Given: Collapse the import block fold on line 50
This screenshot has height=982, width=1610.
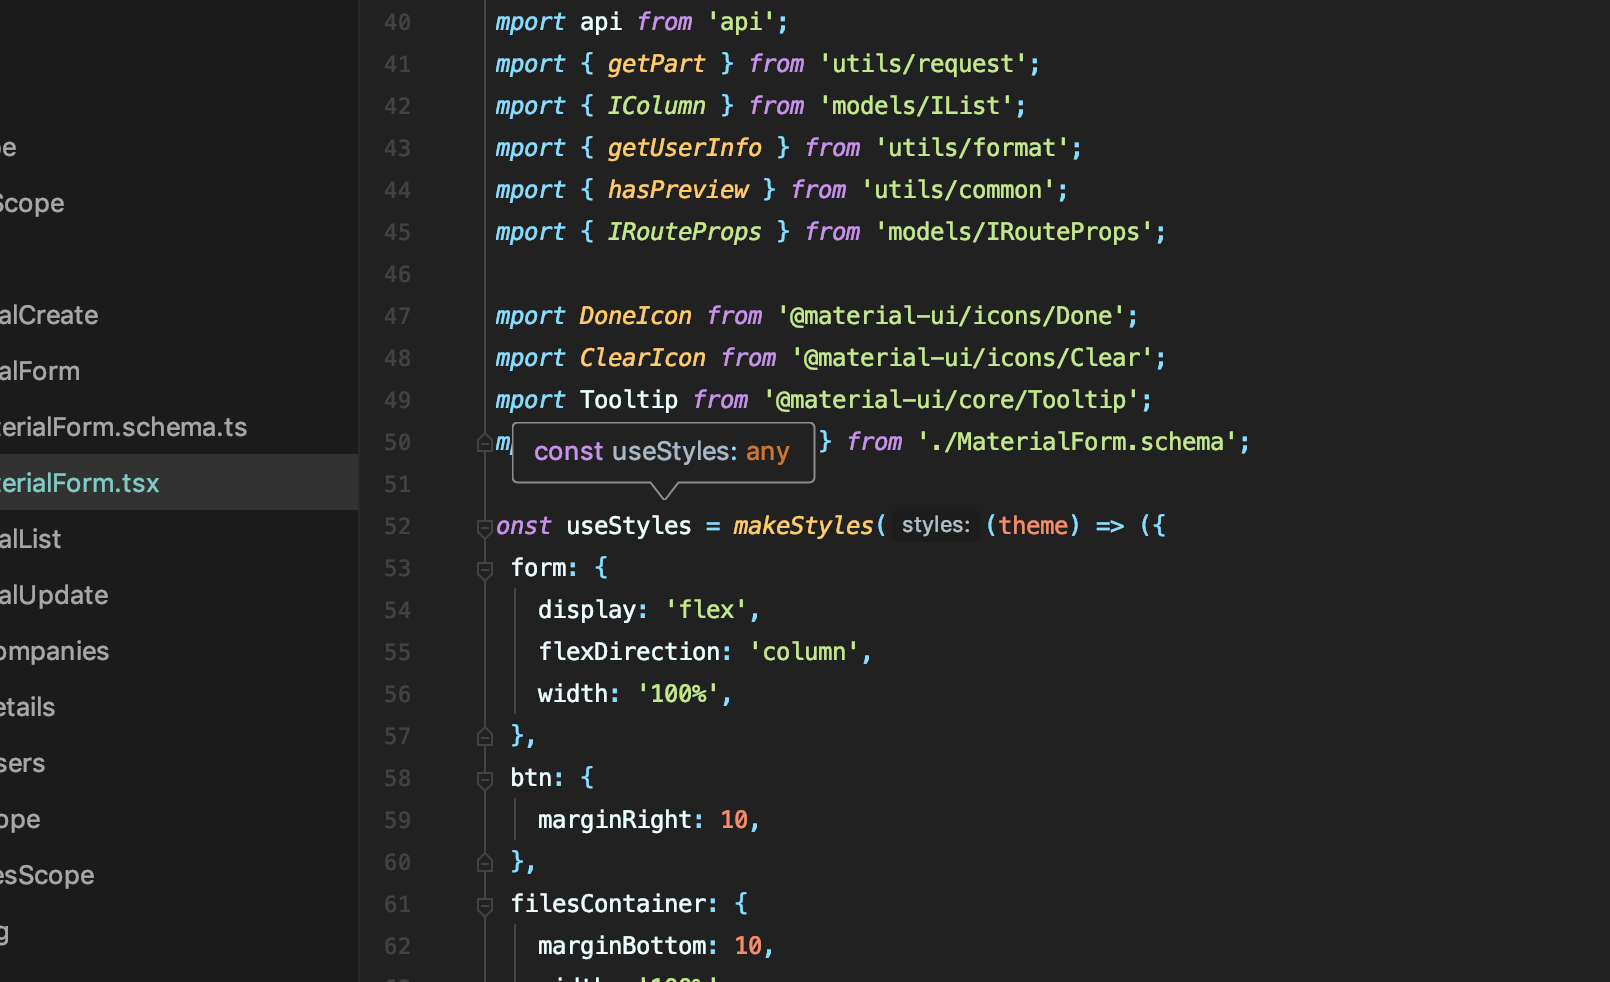Looking at the screenshot, I should (x=485, y=443).
